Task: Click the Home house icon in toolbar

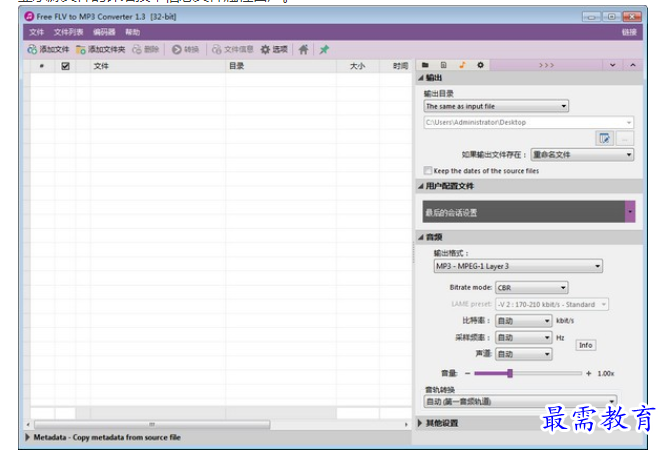Action: [303, 50]
